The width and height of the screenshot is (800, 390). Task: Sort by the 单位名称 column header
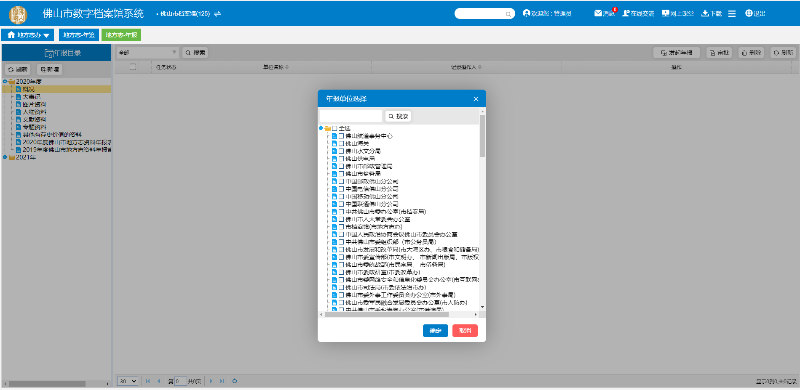tap(275, 67)
